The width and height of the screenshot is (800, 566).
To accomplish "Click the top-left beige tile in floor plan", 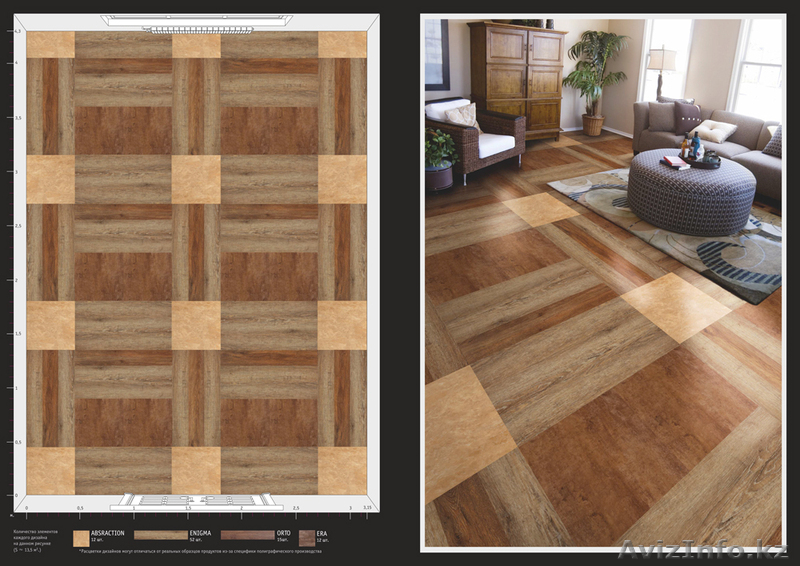I will coord(51,45).
